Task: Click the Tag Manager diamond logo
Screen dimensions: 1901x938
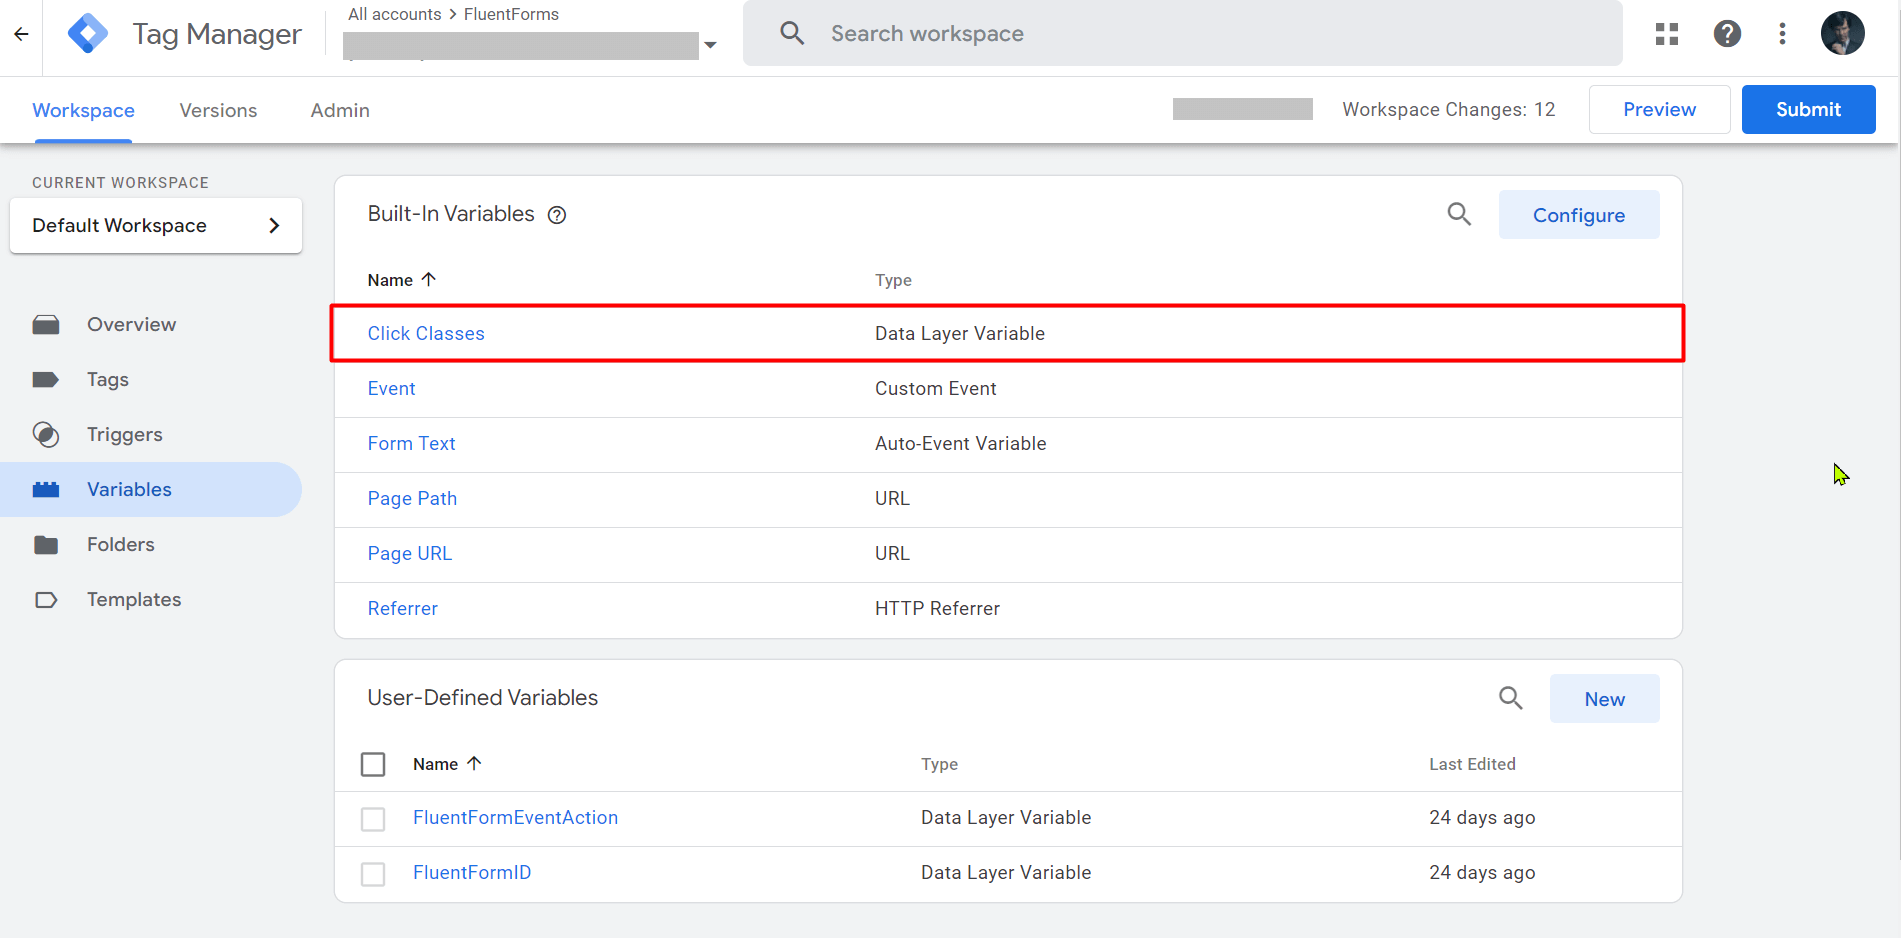Action: point(88,34)
